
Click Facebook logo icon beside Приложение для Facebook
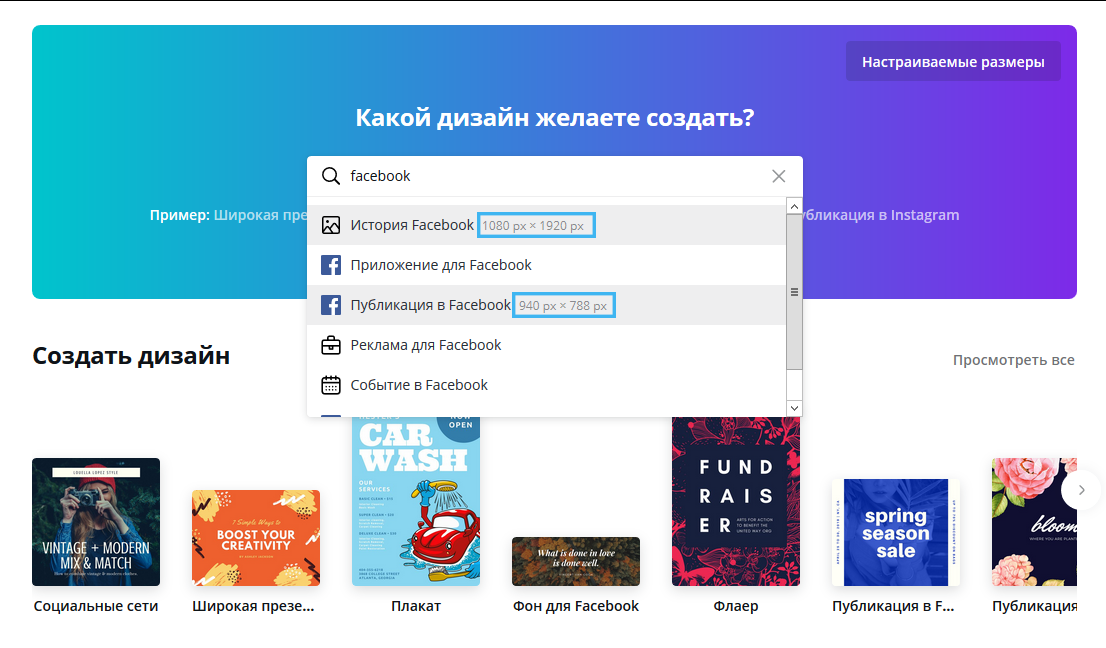pyautogui.click(x=331, y=265)
